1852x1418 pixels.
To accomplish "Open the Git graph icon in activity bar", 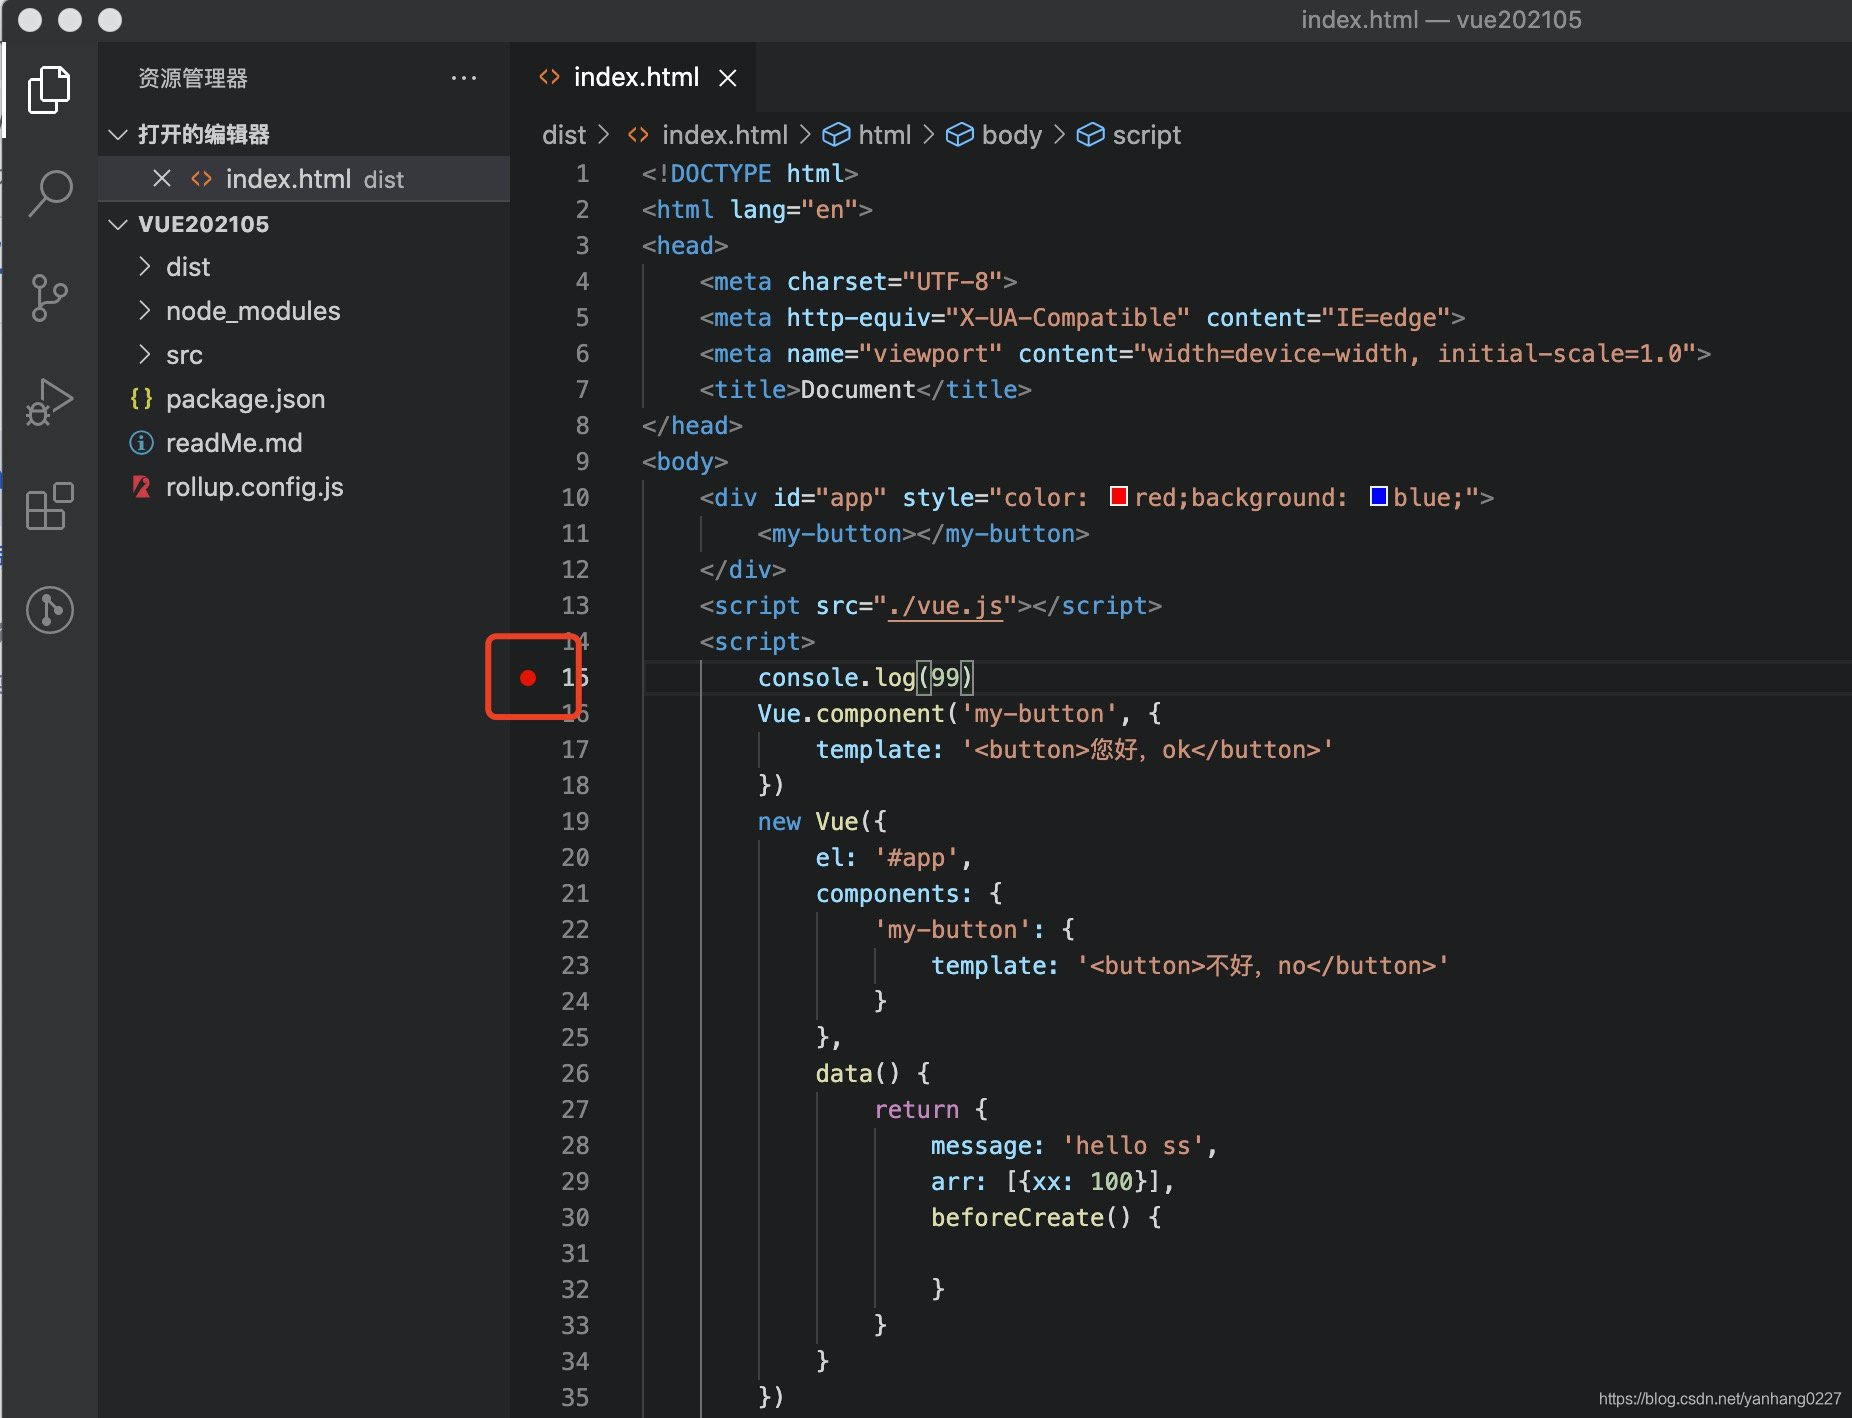I will [x=49, y=609].
